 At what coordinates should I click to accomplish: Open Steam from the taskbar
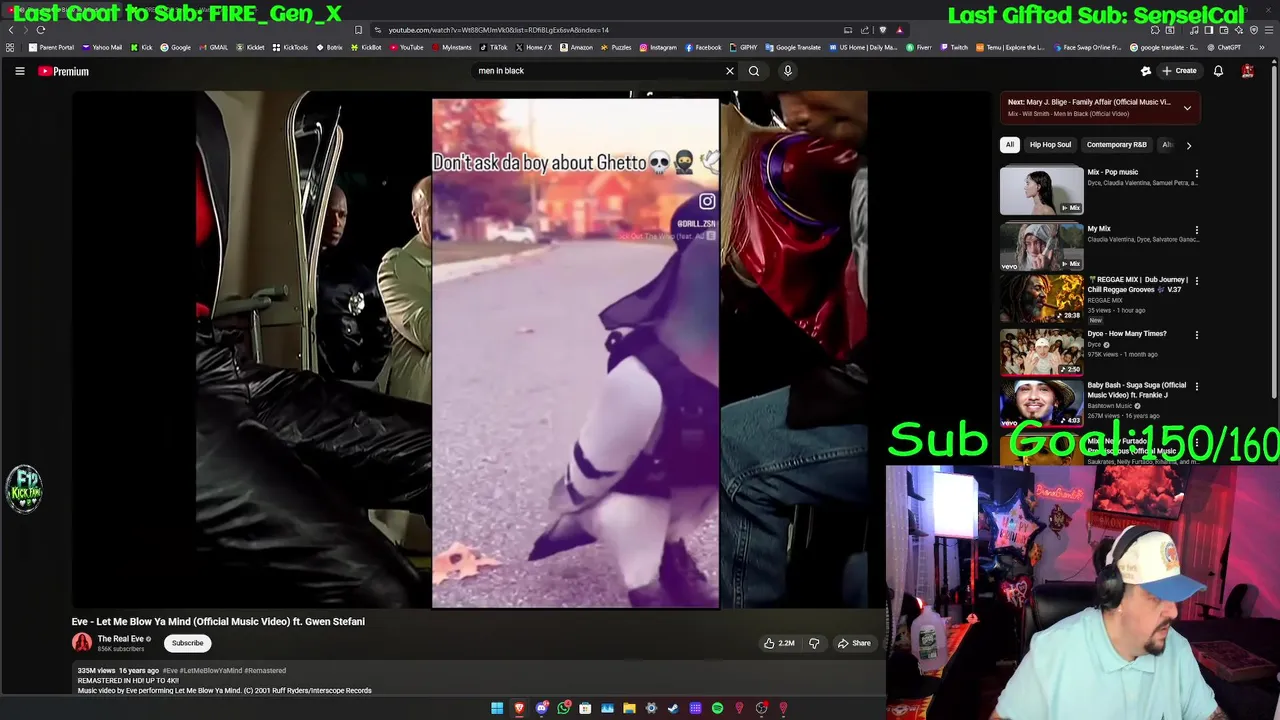coord(673,708)
